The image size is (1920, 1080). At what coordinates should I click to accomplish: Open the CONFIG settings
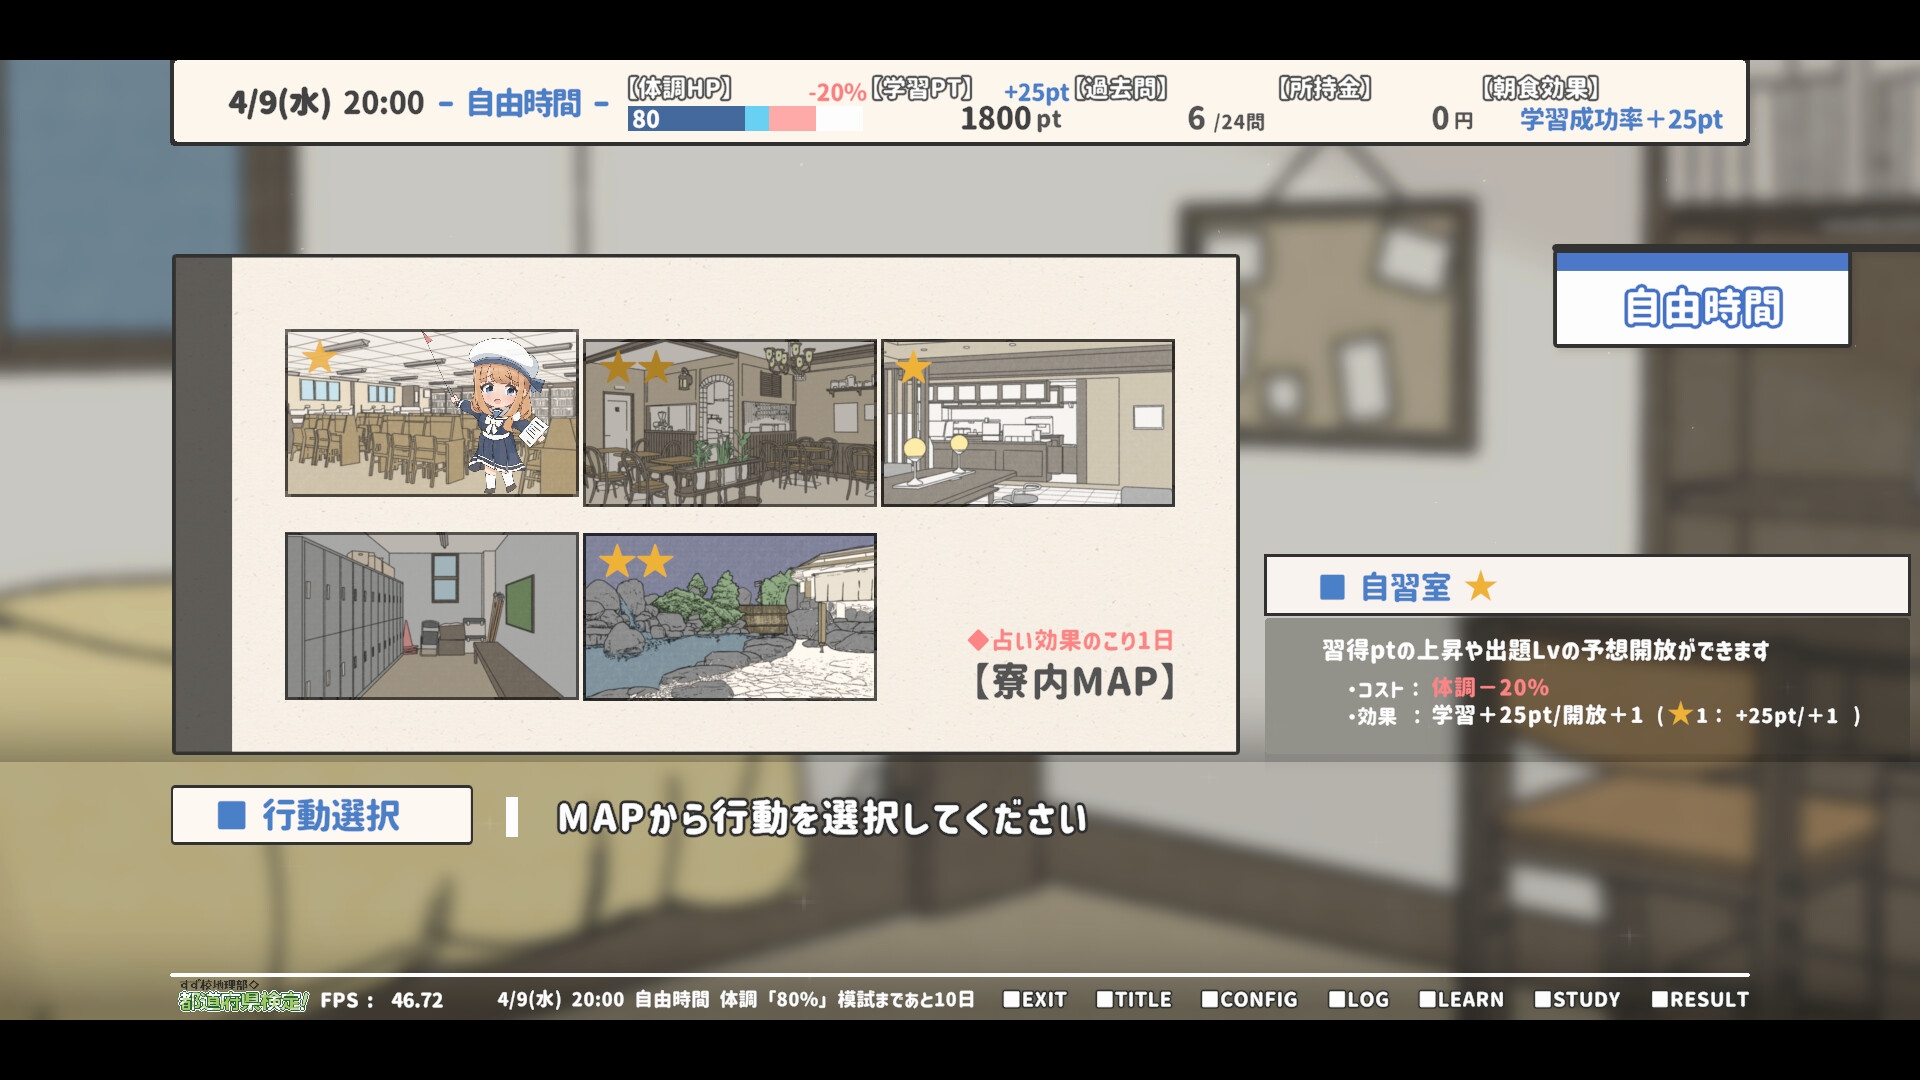pyautogui.click(x=1249, y=999)
